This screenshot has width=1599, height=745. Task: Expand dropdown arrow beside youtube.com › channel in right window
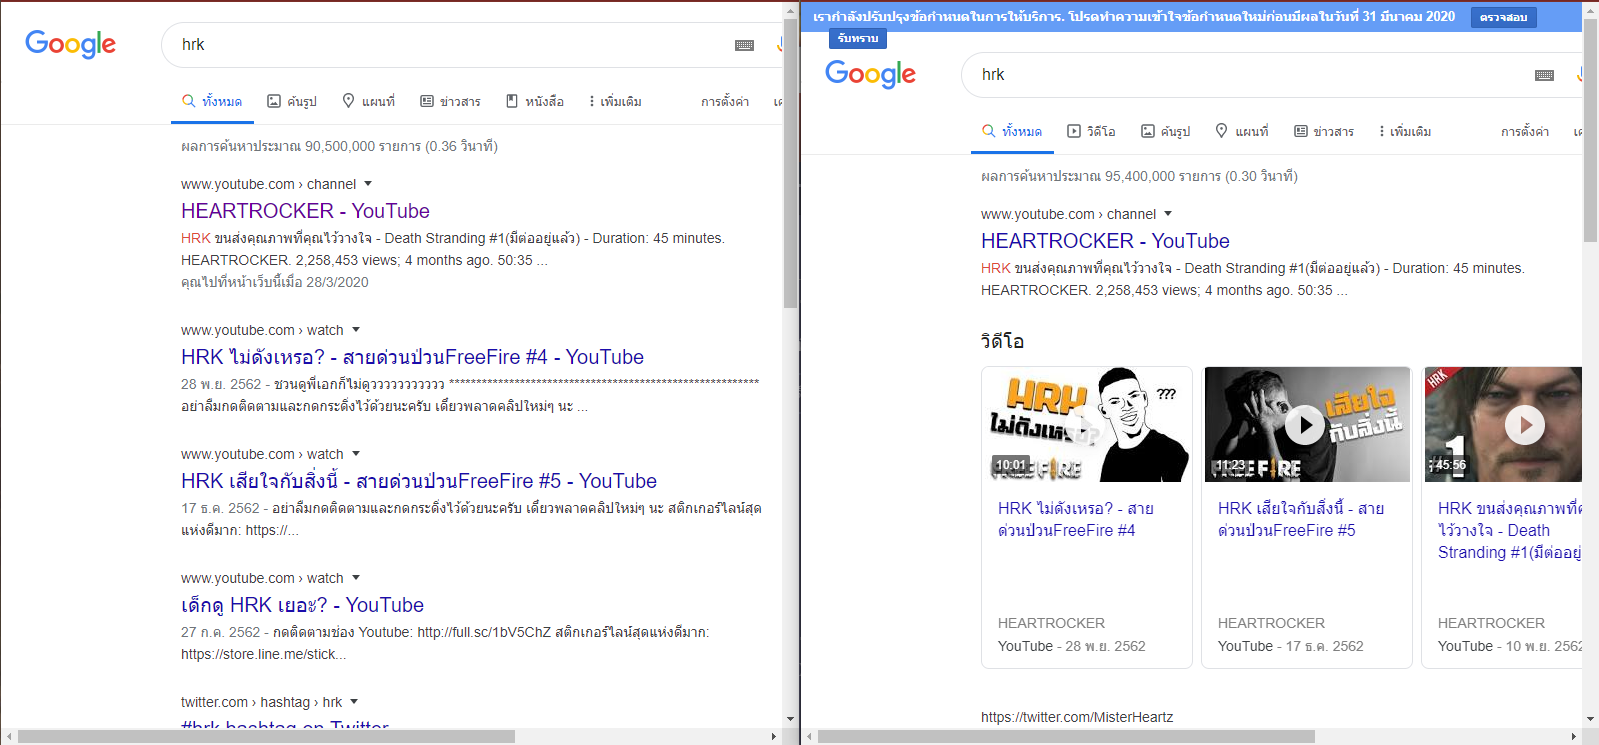1168,214
